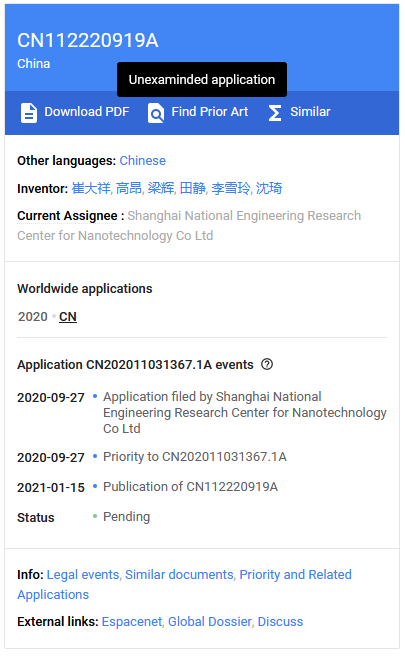The image size is (405, 659).
Task: Open inventor 高昂 link
Action: (129, 188)
